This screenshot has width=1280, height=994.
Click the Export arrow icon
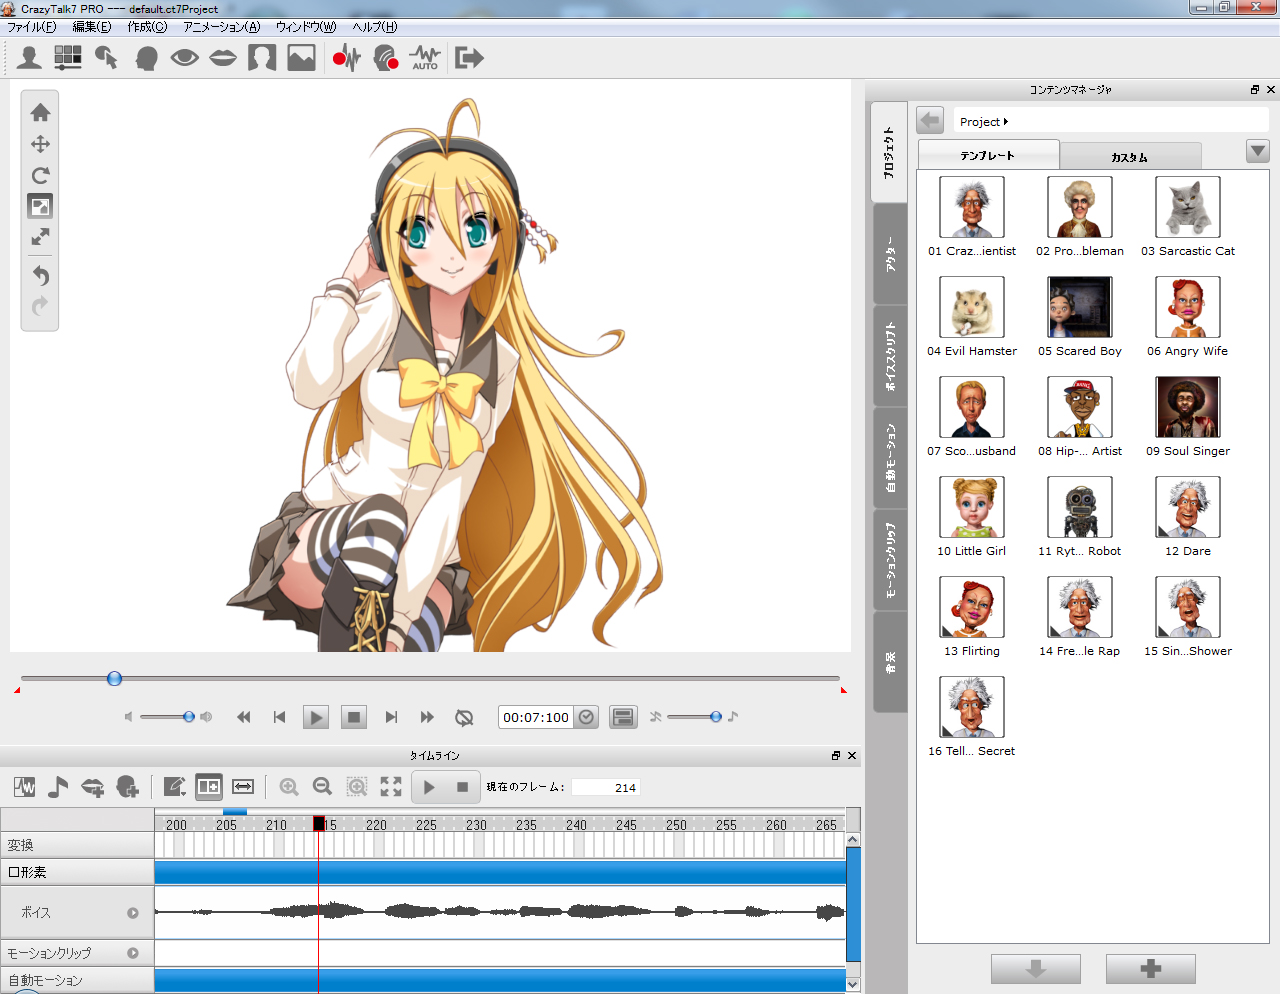pyautogui.click(x=469, y=57)
